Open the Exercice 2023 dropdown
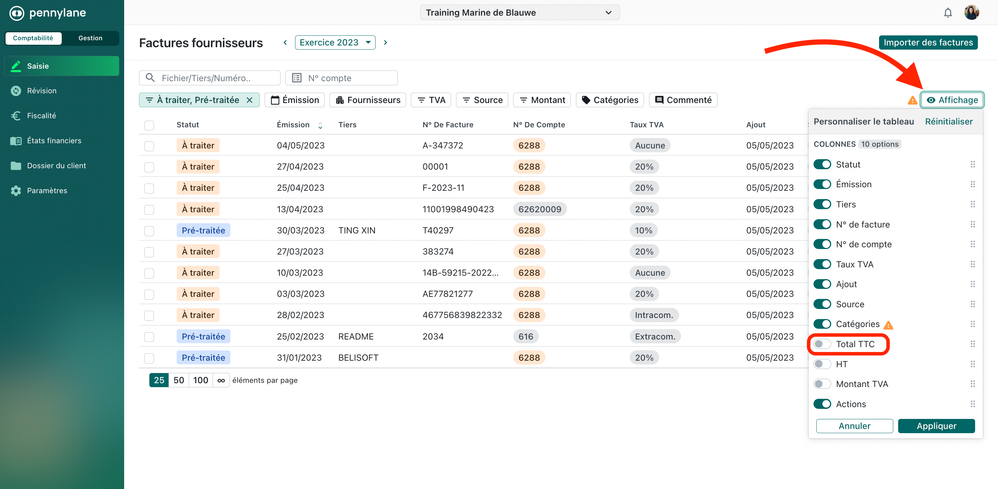The image size is (998, 489). click(x=335, y=43)
